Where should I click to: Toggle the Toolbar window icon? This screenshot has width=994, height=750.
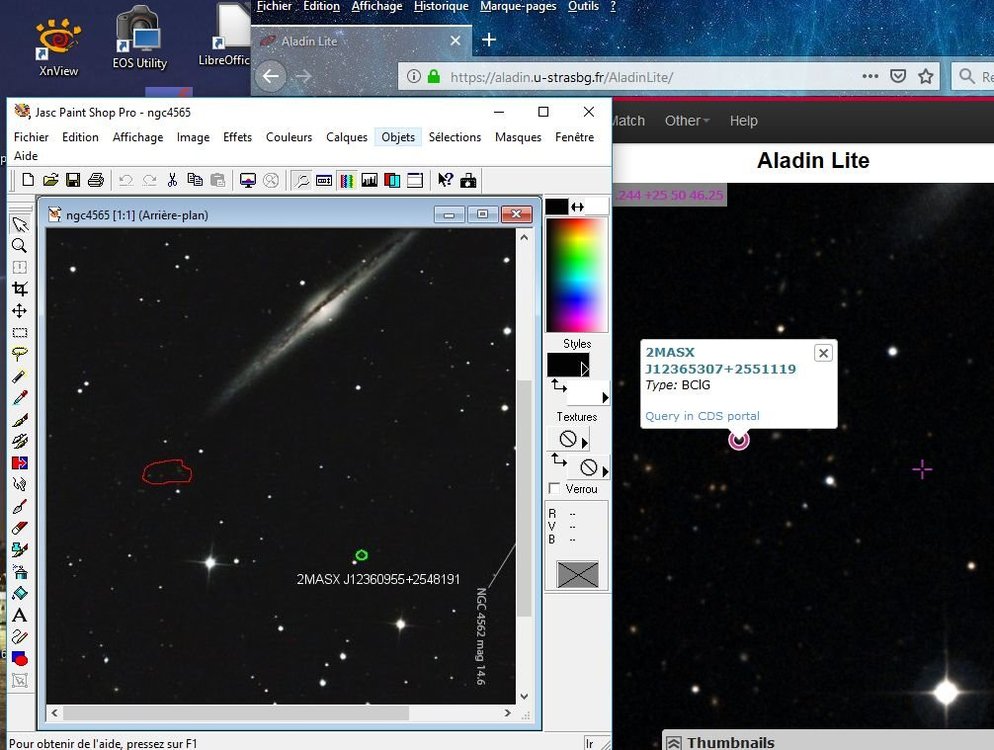pyautogui.click(x=415, y=181)
